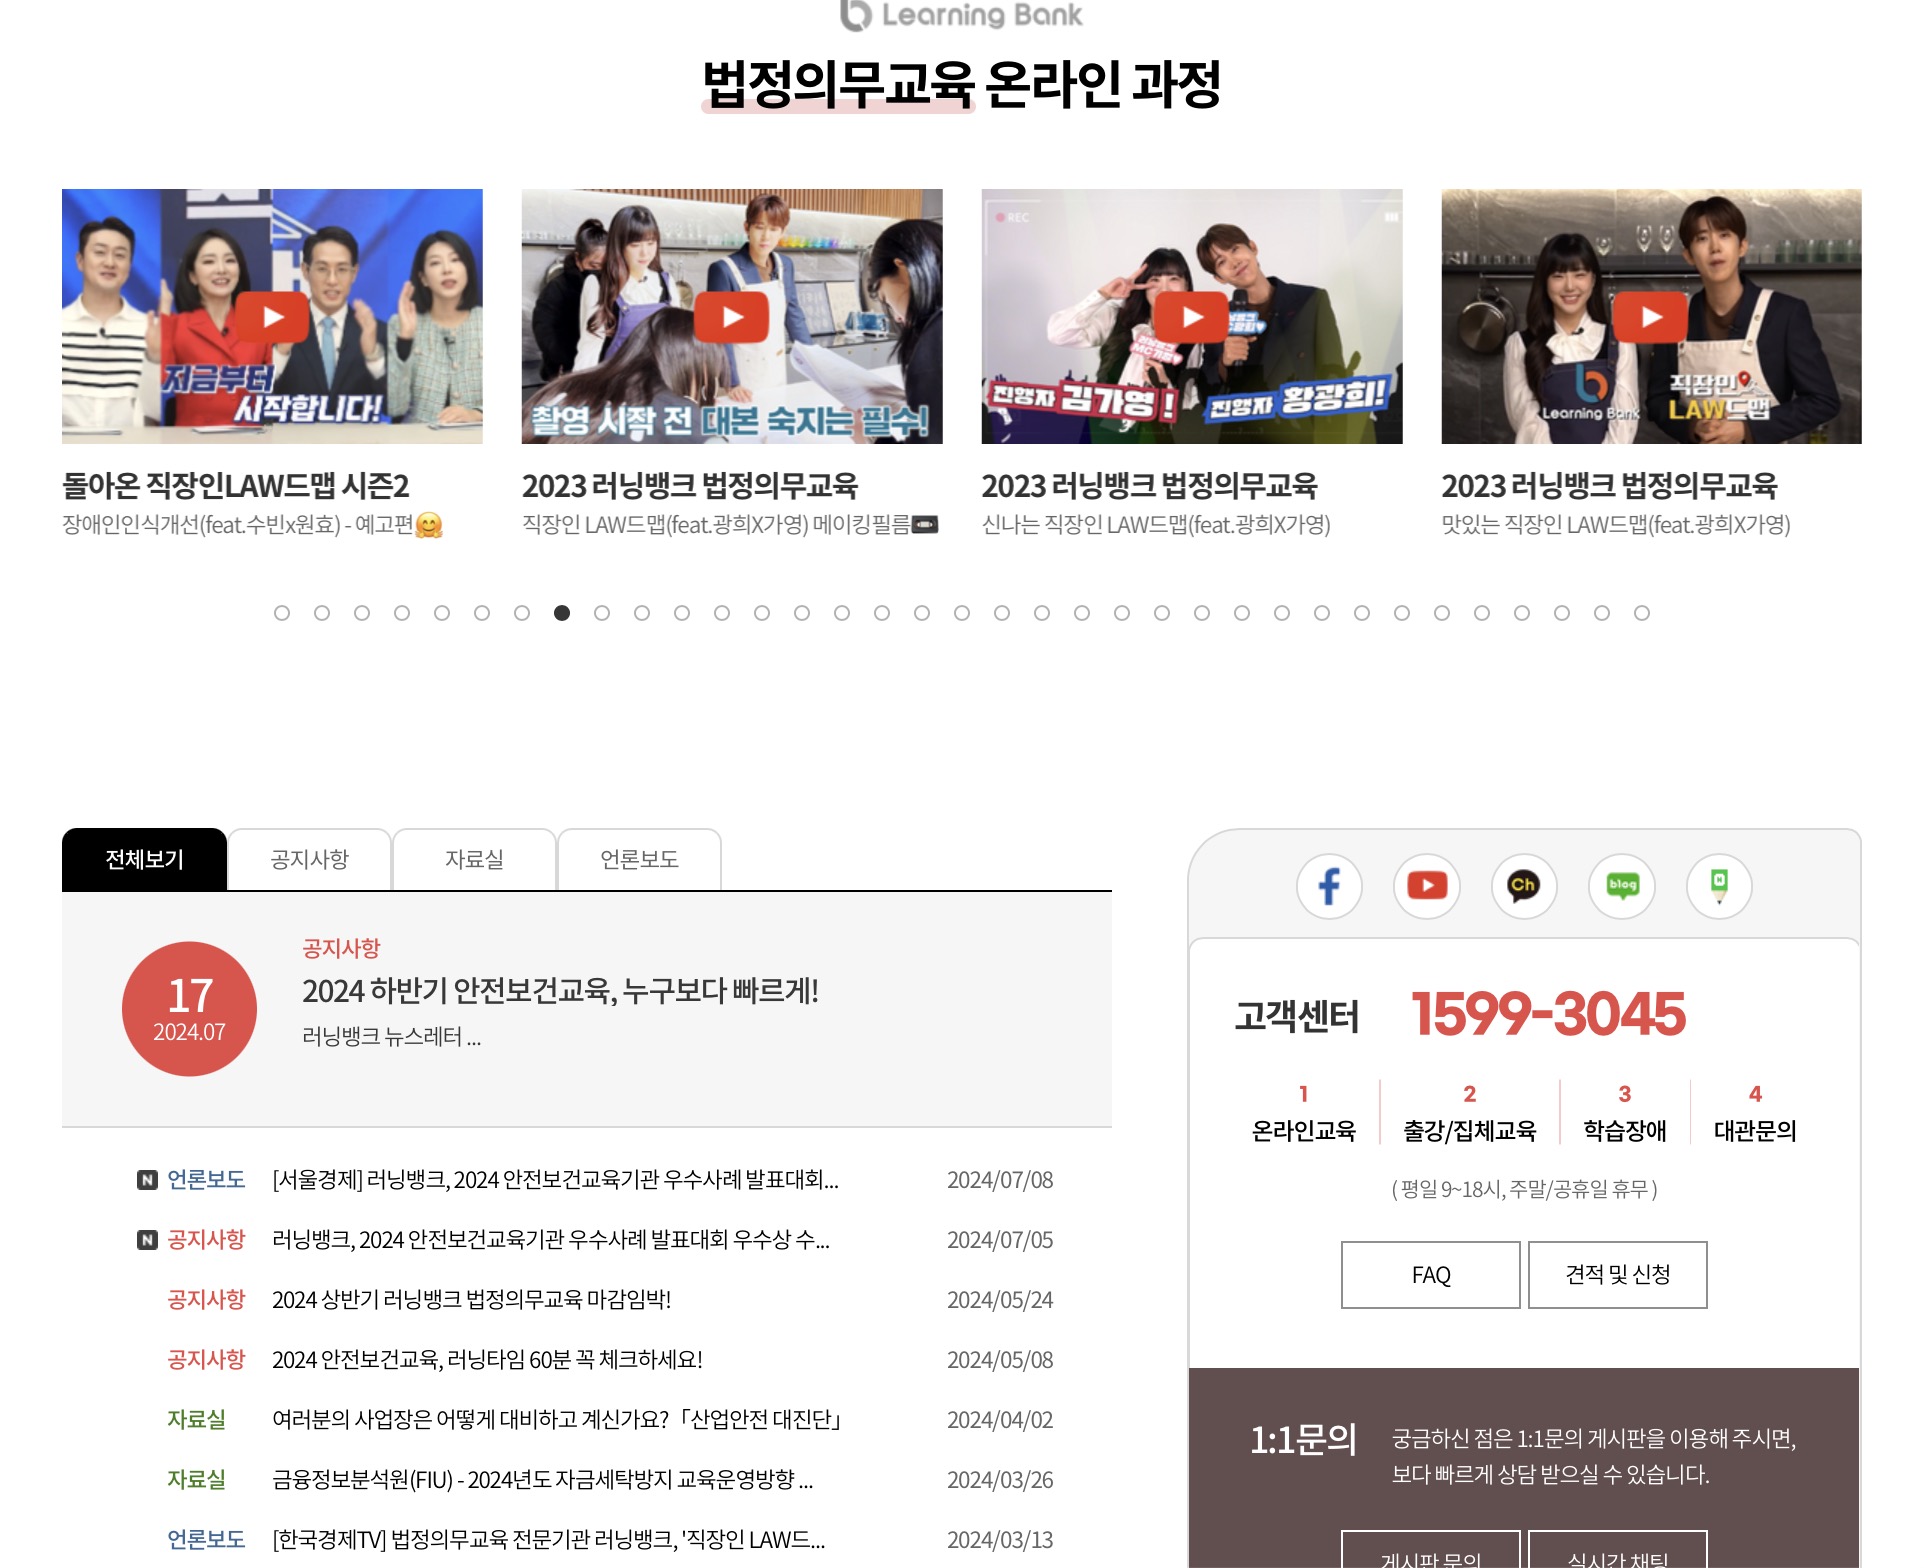Open the YouTube channel icon
This screenshot has width=1924, height=1568.
pos(1426,886)
